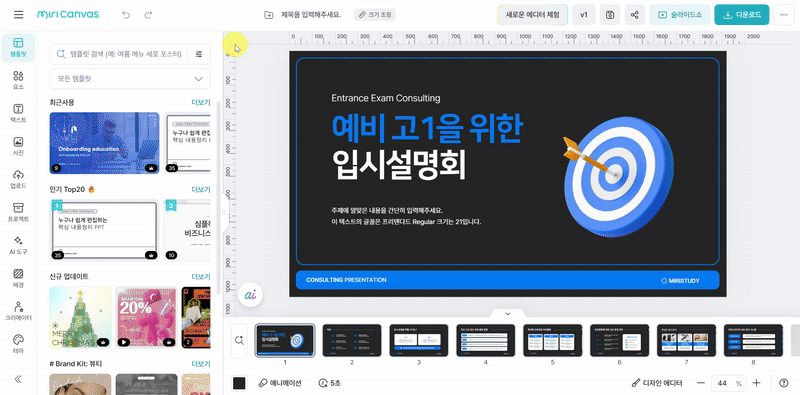Select slide 5 thumbnail
The image size is (800, 395).
click(x=553, y=340)
